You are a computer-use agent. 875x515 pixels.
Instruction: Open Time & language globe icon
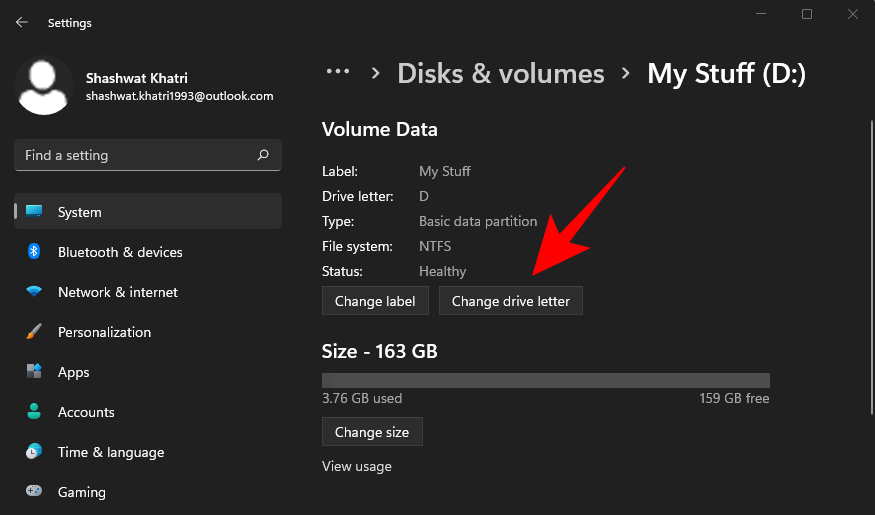click(x=34, y=452)
